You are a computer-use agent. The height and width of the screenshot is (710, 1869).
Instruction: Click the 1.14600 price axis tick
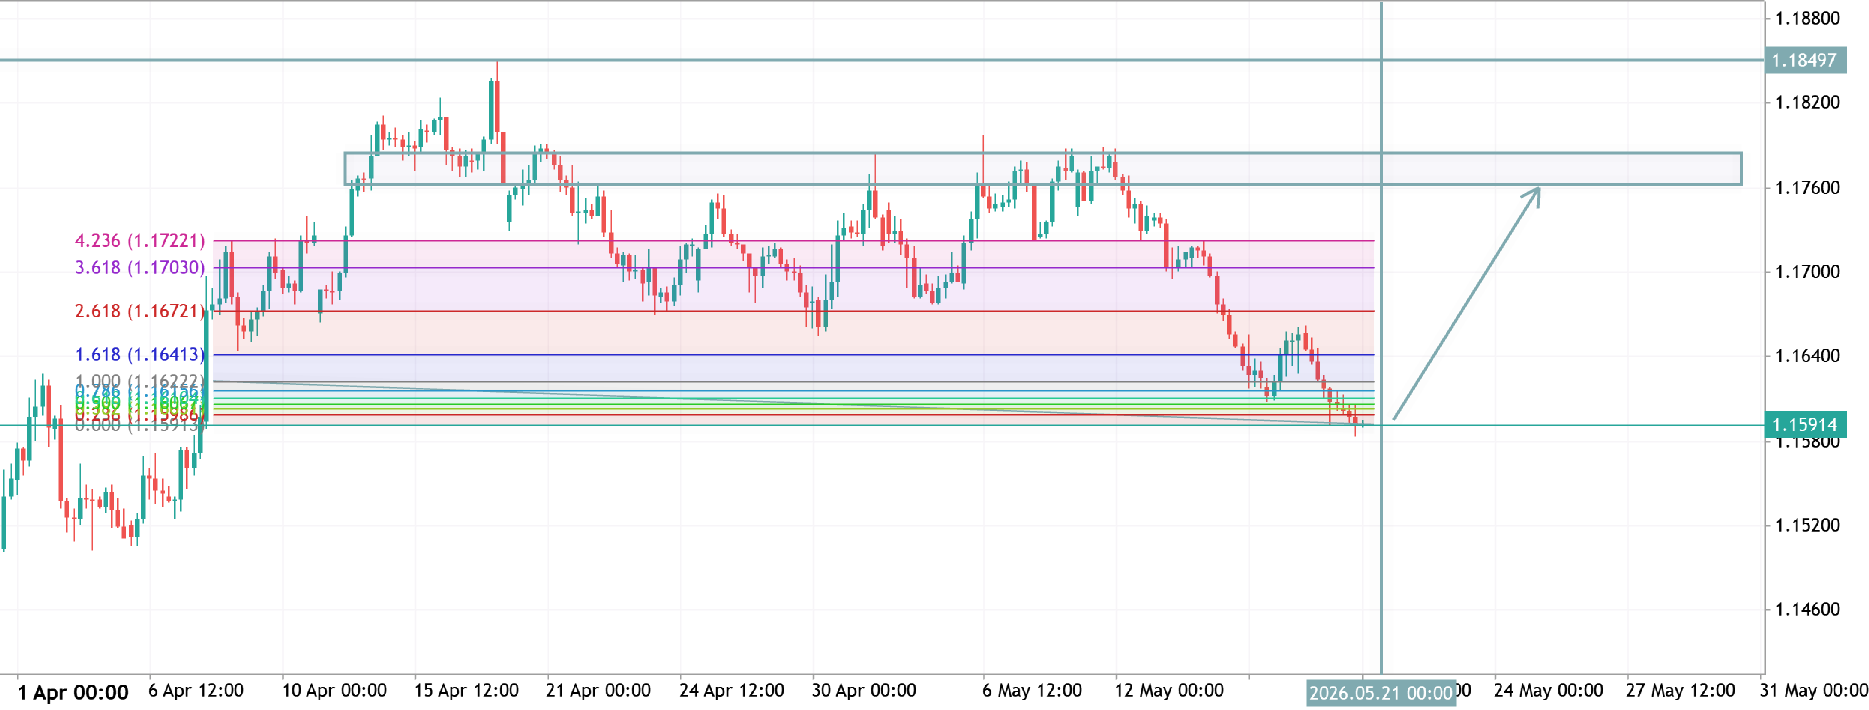click(x=1807, y=609)
